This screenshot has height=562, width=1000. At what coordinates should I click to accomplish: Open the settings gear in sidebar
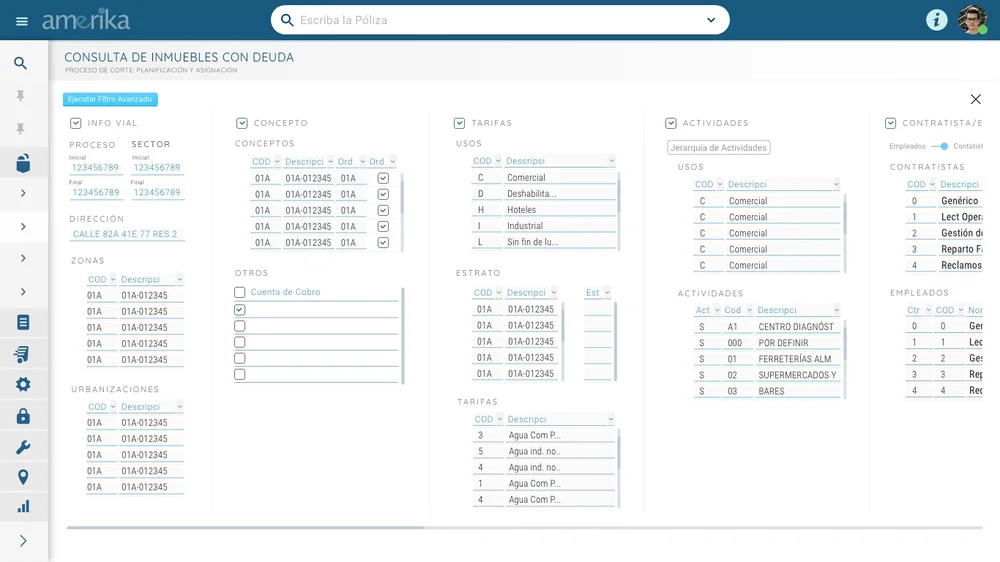pyautogui.click(x=23, y=385)
